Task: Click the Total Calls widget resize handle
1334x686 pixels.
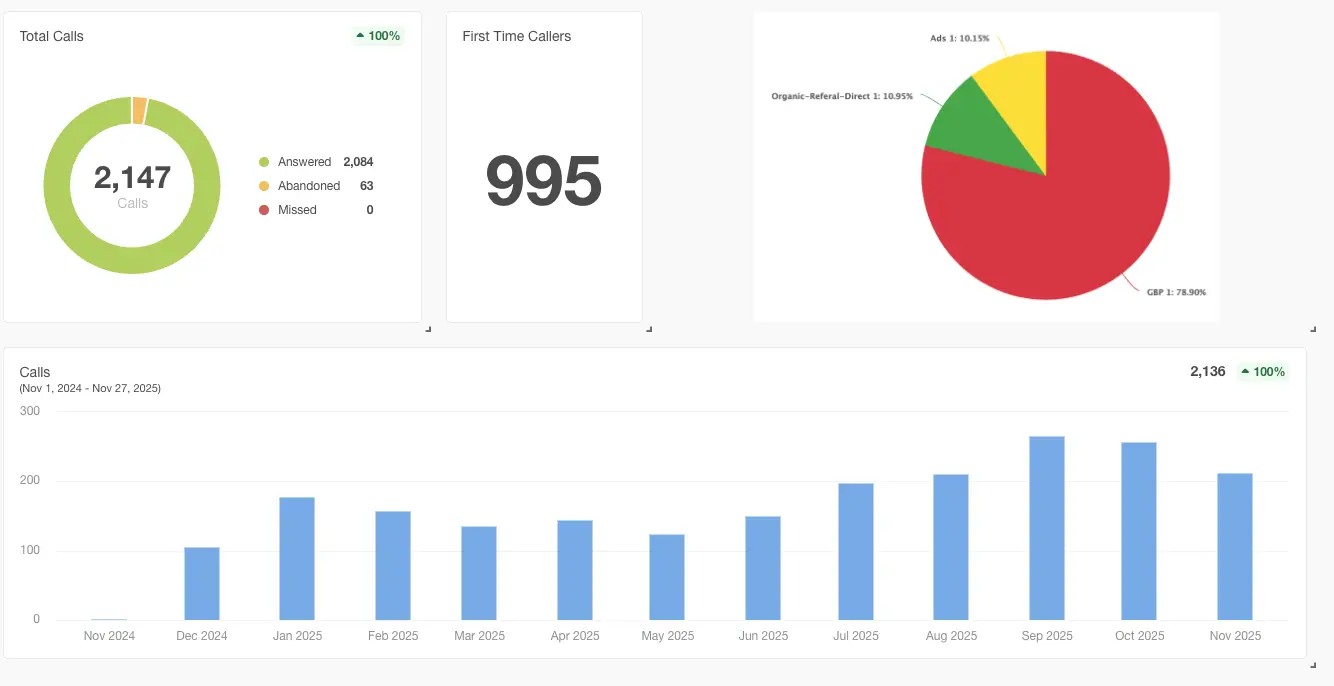Action: pos(428,328)
